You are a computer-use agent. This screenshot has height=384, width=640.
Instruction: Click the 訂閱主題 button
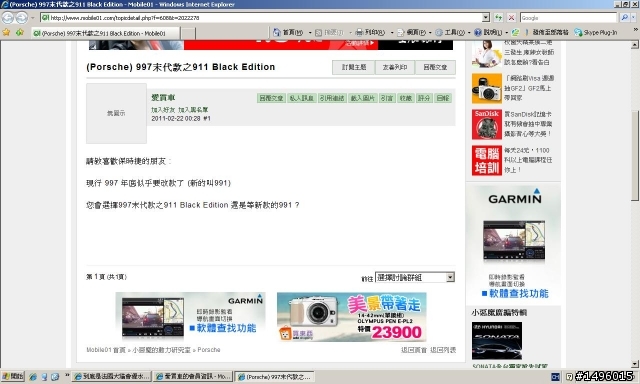354,67
